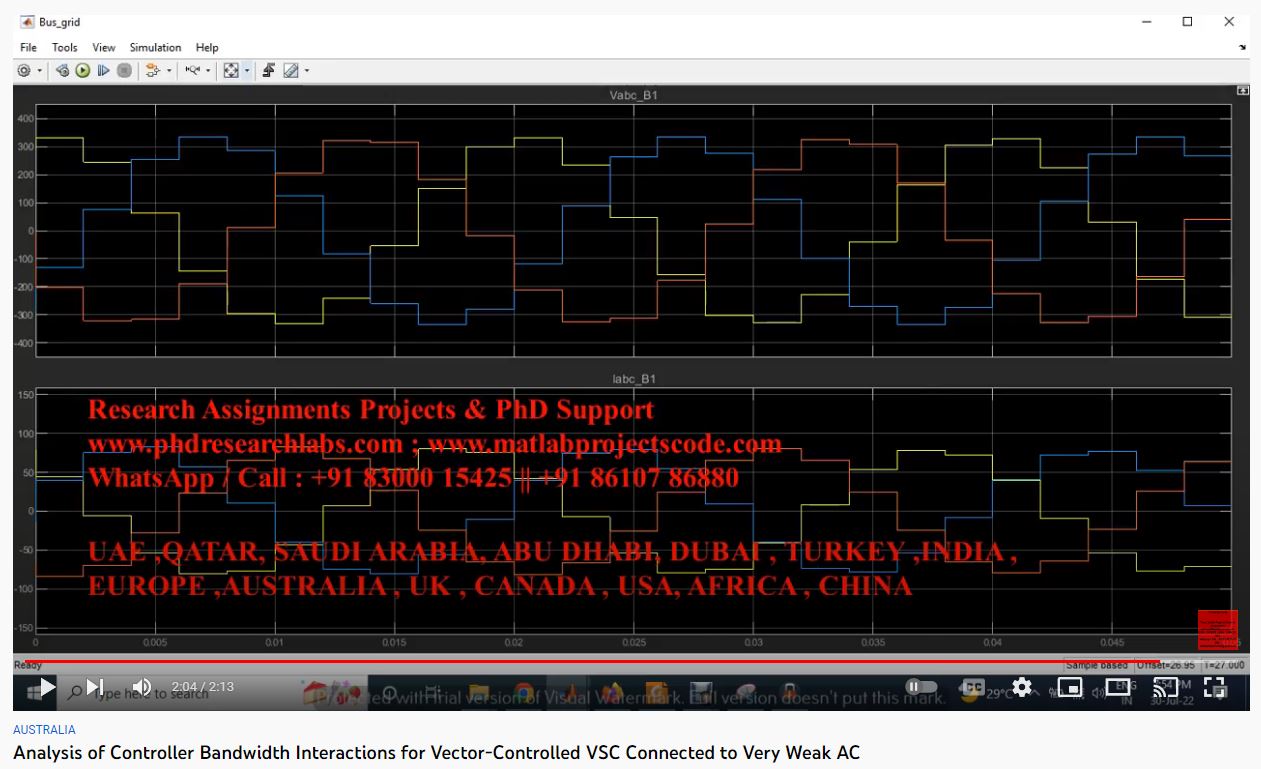Click the Stop simulation icon

124,71
